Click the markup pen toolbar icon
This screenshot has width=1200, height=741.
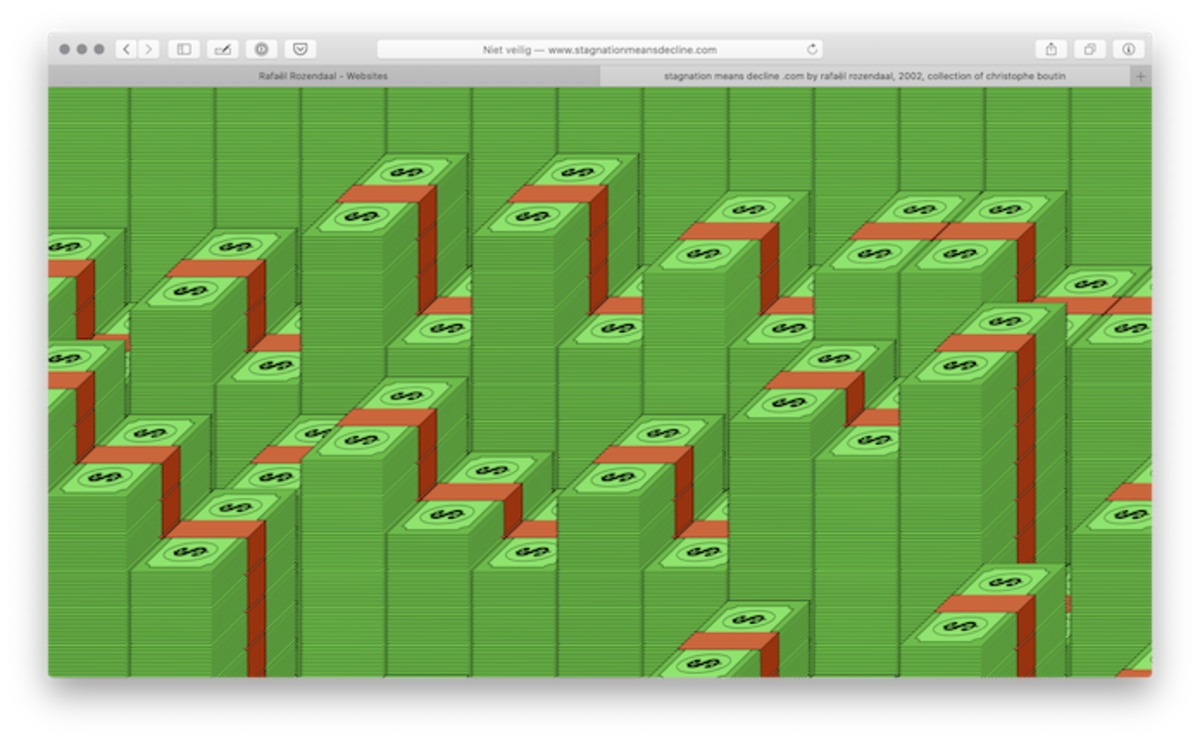click(222, 49)
